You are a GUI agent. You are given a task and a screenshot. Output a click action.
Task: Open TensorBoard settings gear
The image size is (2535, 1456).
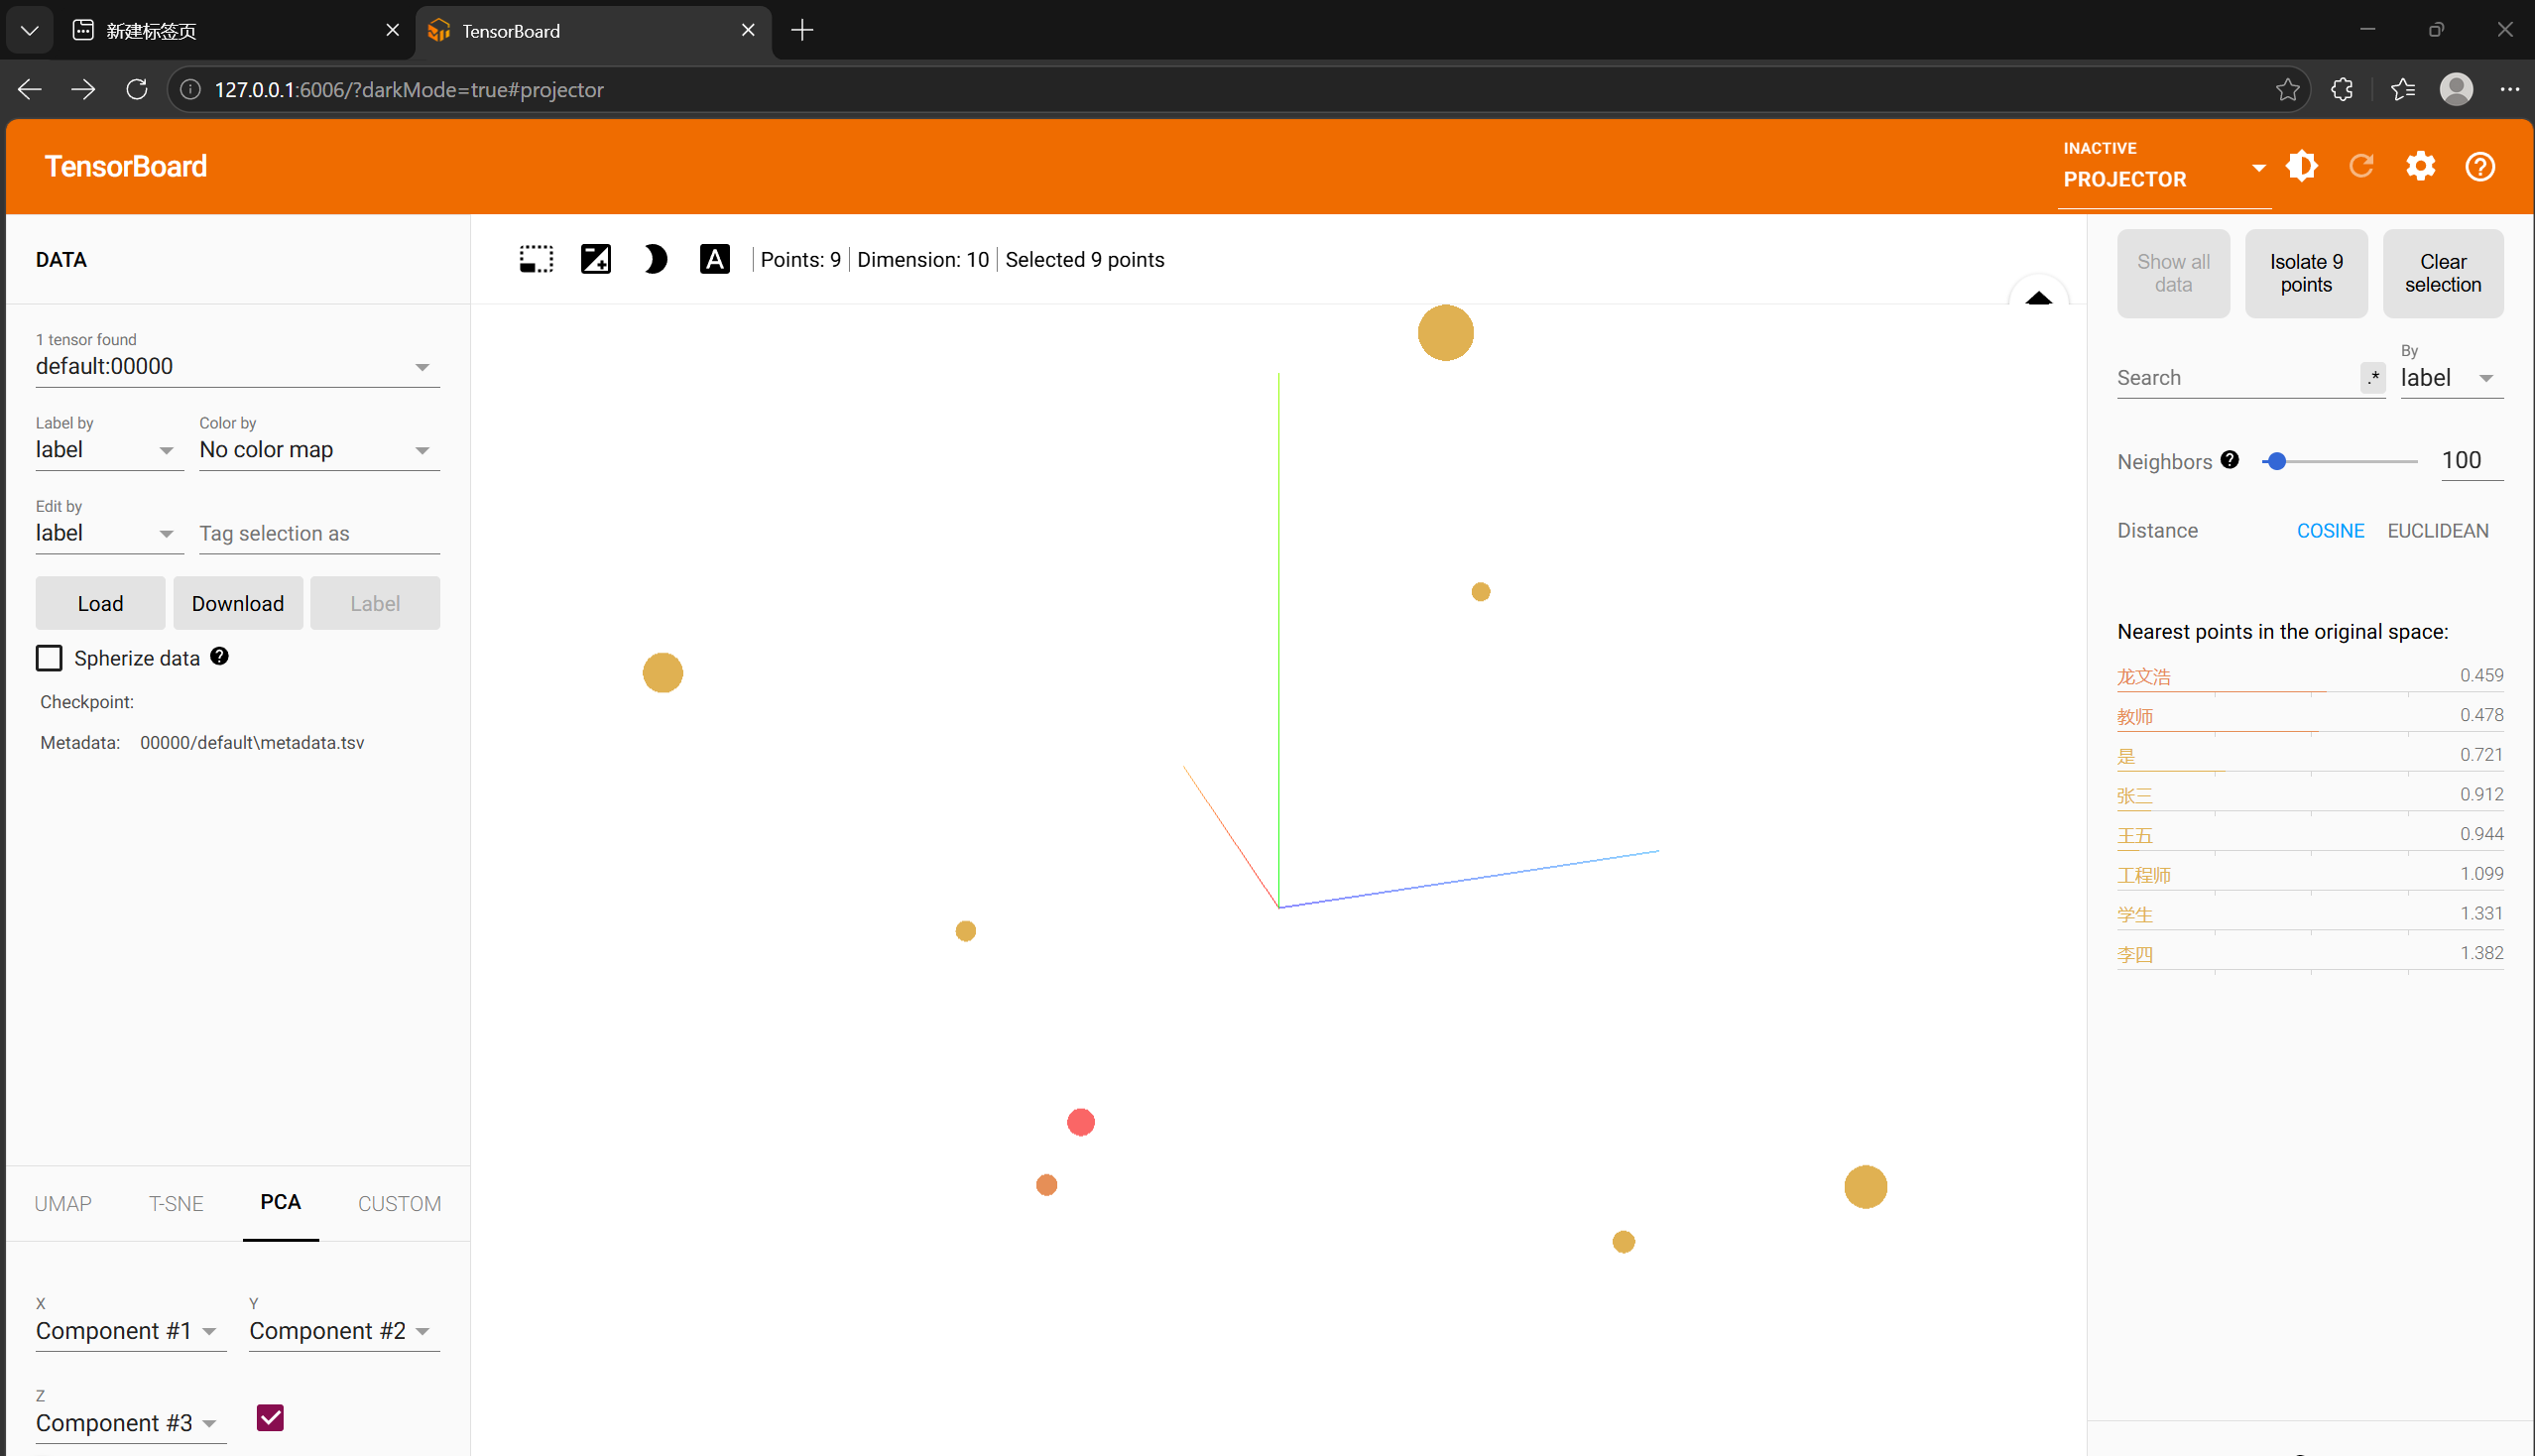[2420, 166]
